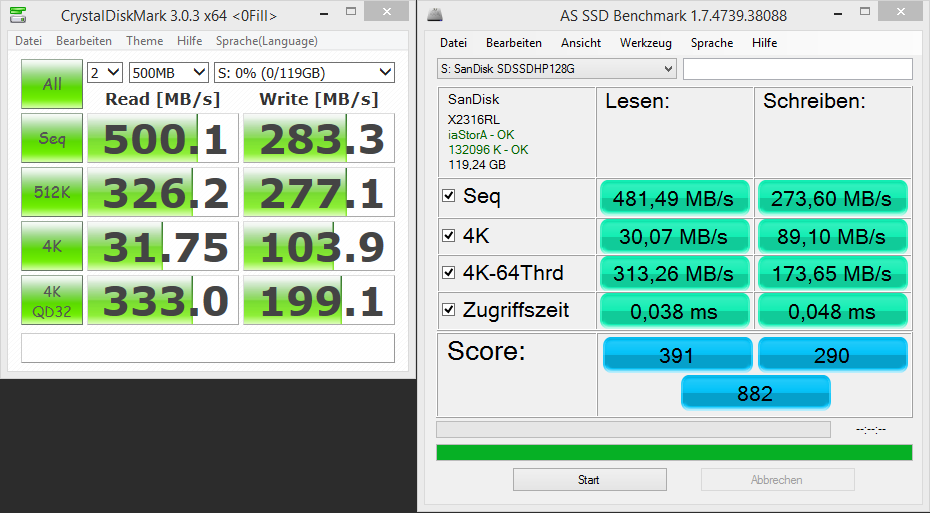The image size is (930, 513).
Task: Open the Theme menu in CrystalDiskMark
Action: (x=145, y=41)
